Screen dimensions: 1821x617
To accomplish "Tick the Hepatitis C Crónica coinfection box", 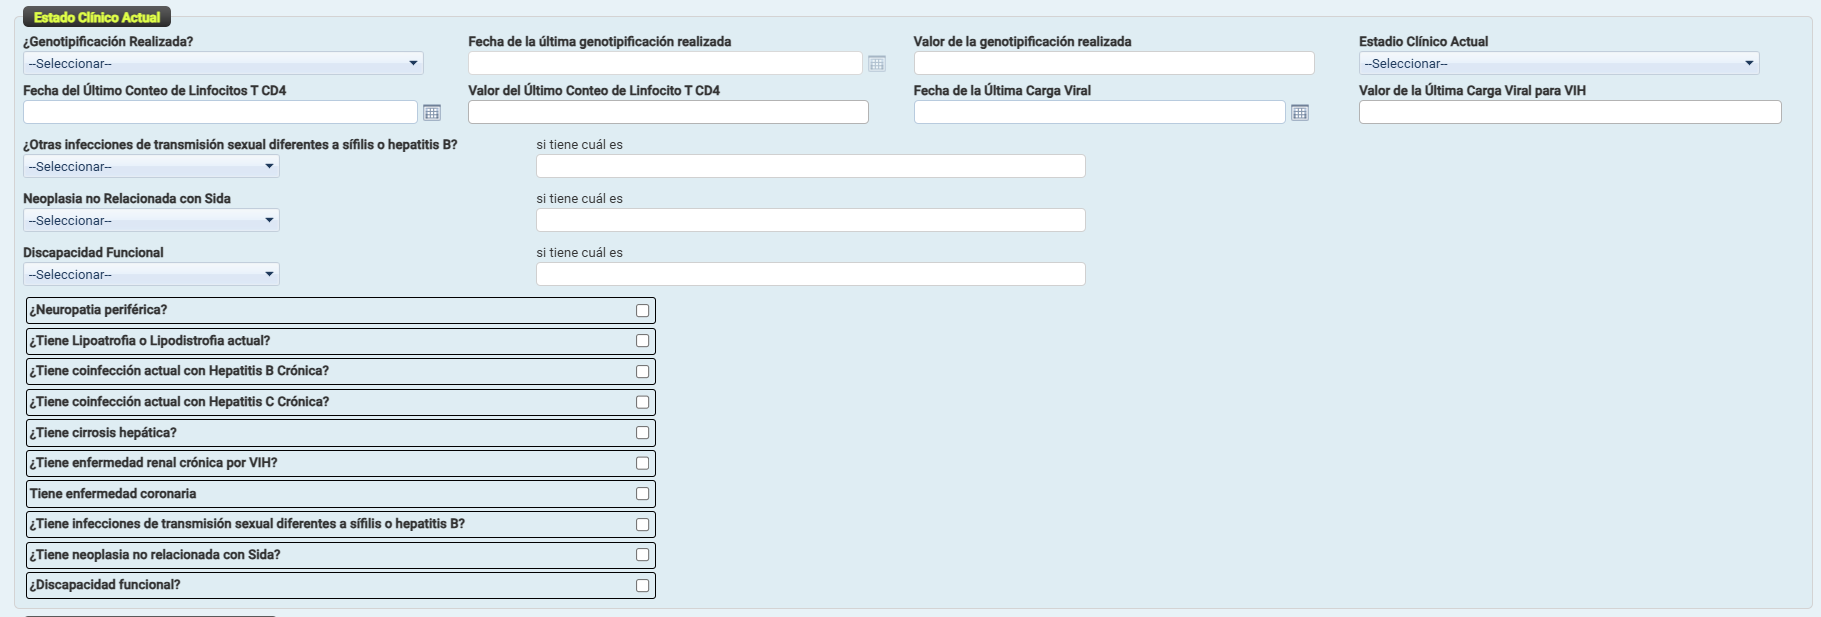I will (642, 402).
